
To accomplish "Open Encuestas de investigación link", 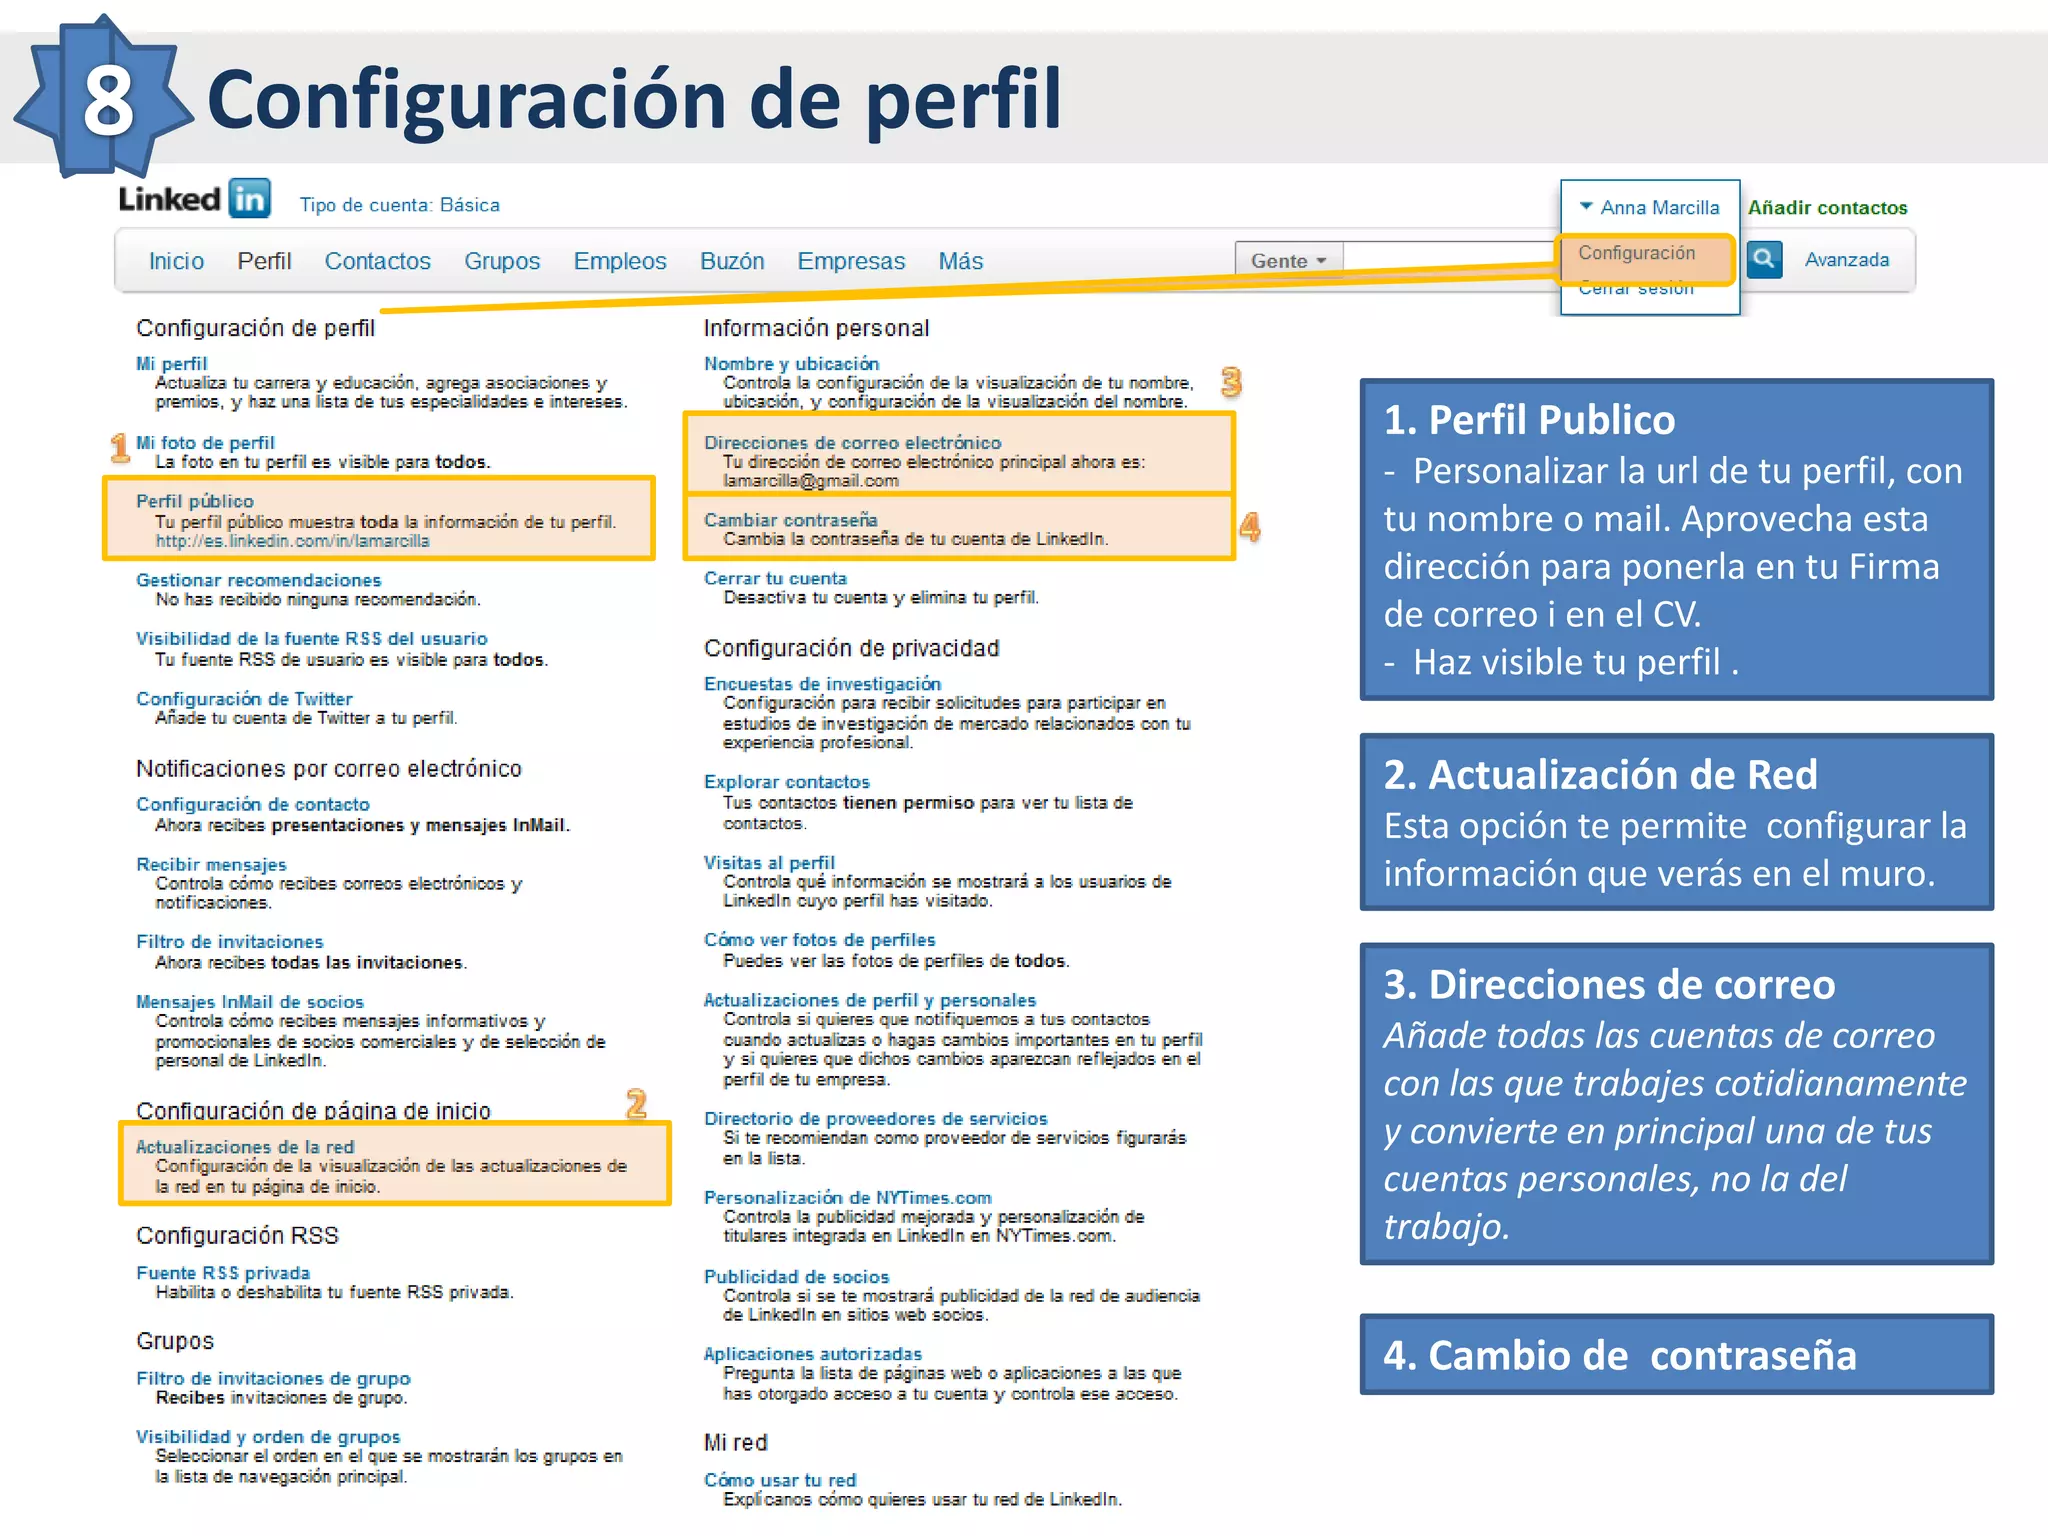I will coord(822,684).
